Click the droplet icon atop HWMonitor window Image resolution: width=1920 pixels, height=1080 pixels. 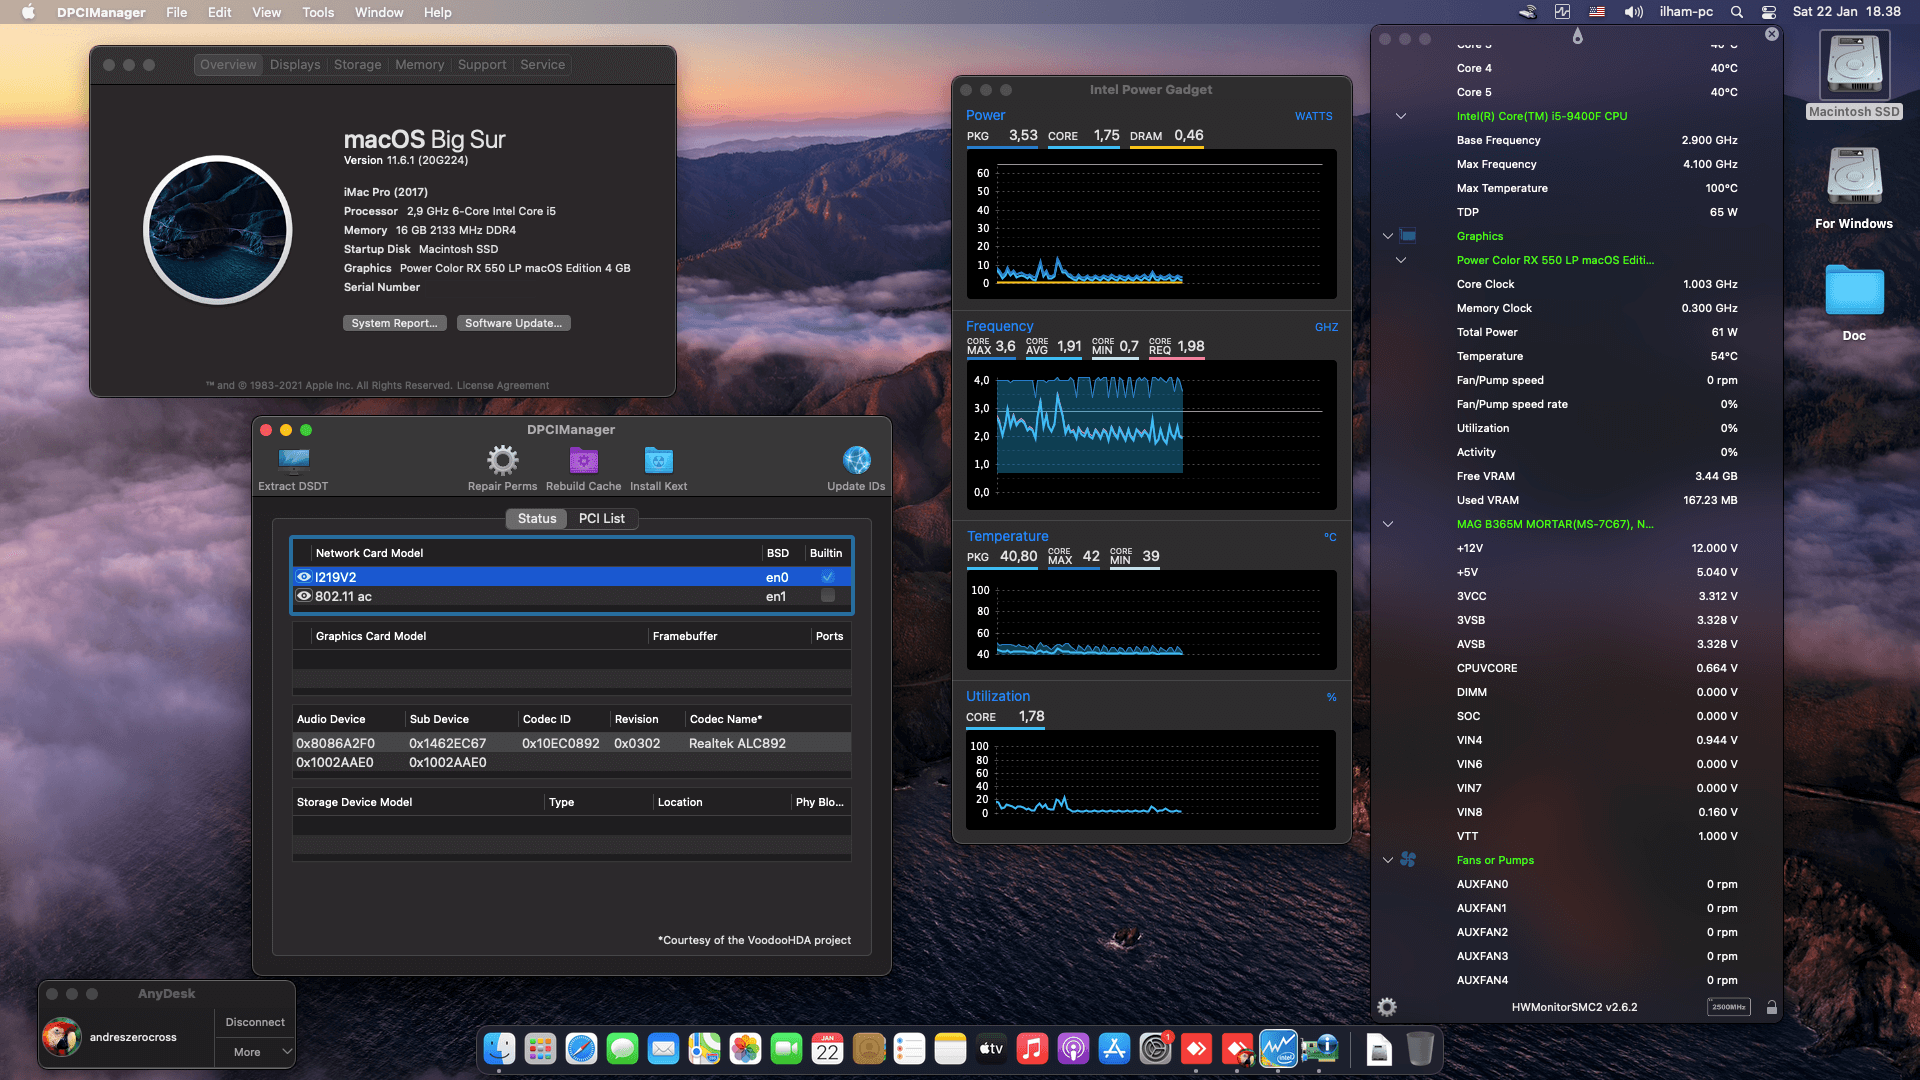click(1578, 37)
